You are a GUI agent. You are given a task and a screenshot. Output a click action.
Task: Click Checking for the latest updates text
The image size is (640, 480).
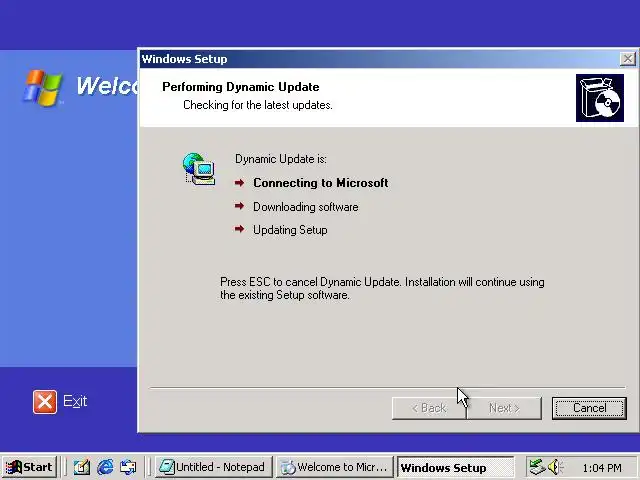coord(258,105)
